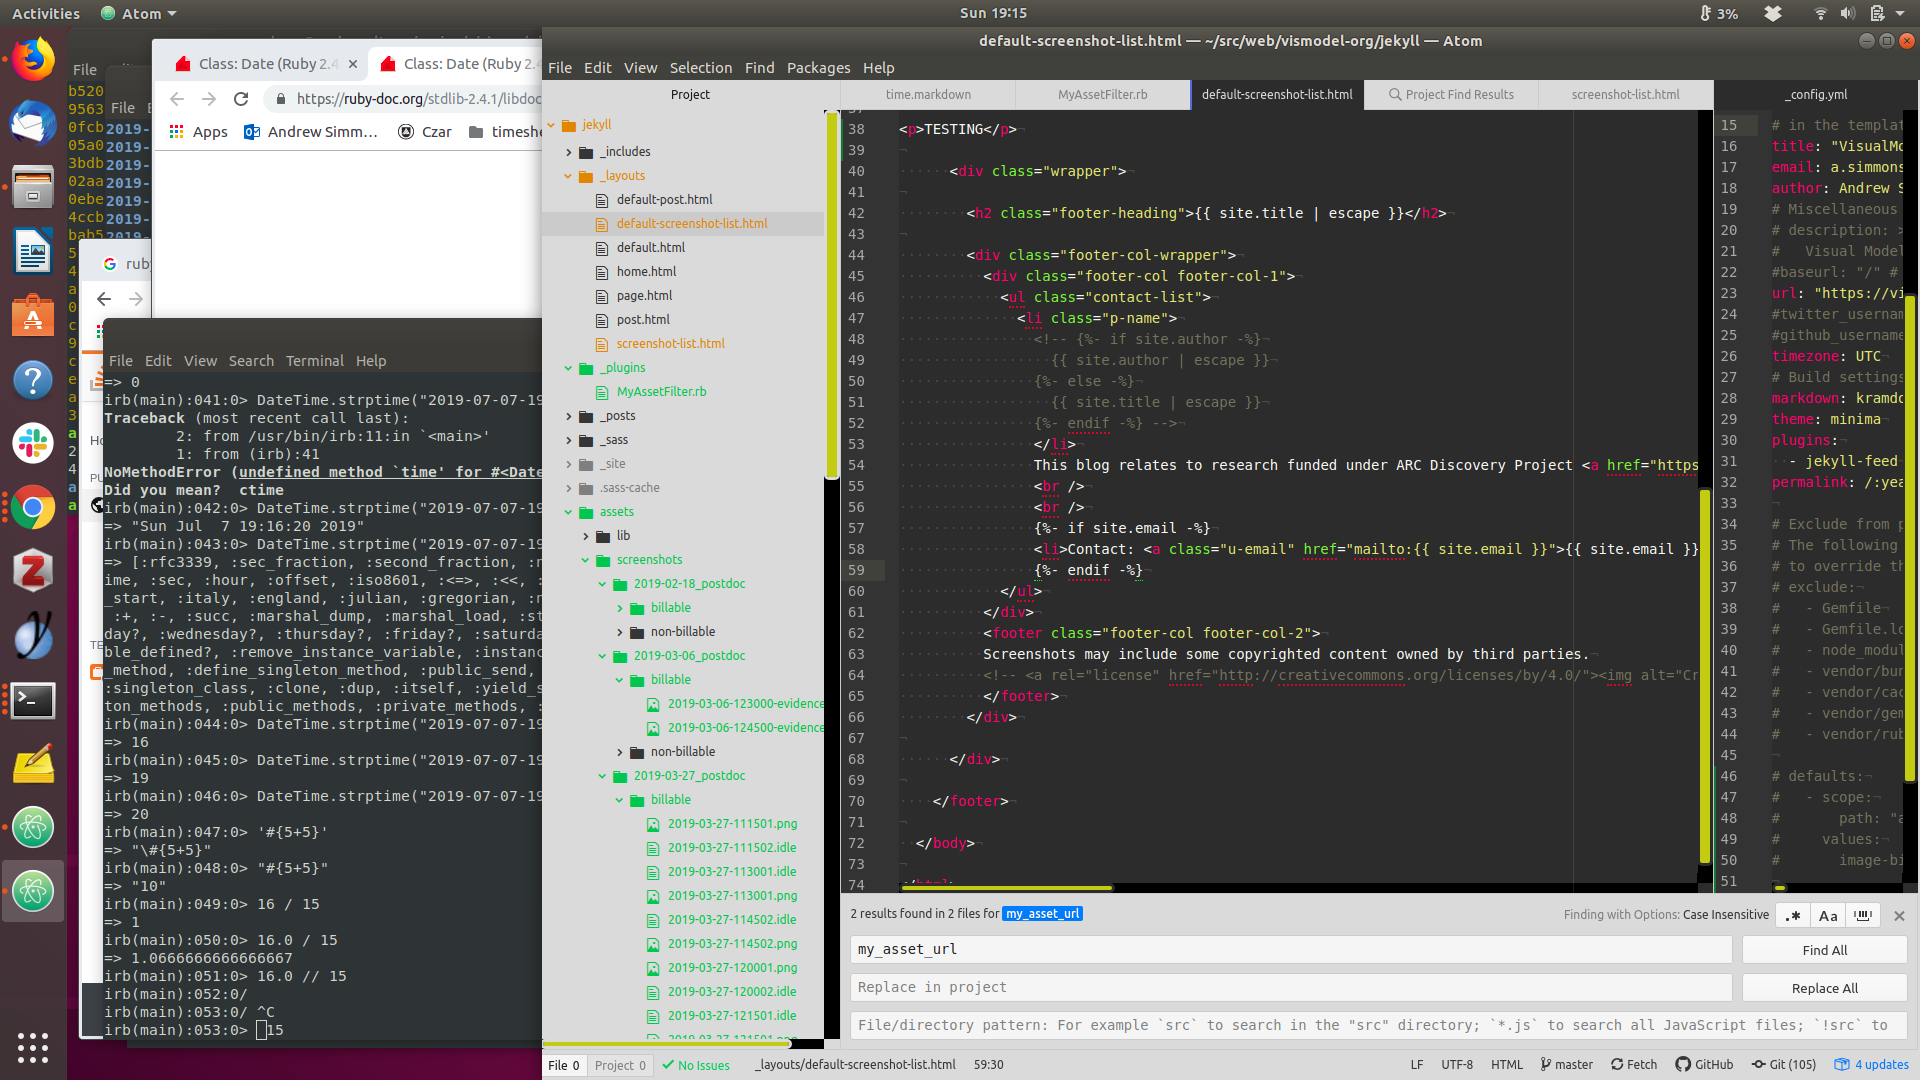This screenshot has height=1080, width=1920.
Task: Click the Replace All button
Action: pyautogui.click(x=1824, y=988)
